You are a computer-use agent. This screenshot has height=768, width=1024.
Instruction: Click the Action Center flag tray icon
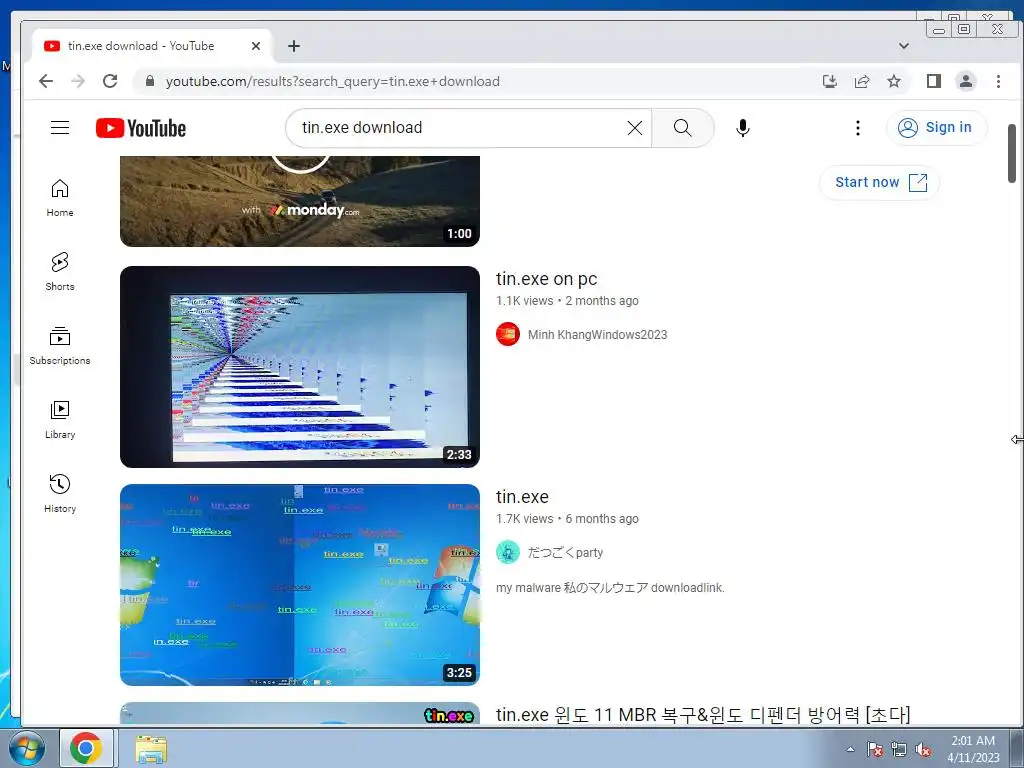point(875,749)
